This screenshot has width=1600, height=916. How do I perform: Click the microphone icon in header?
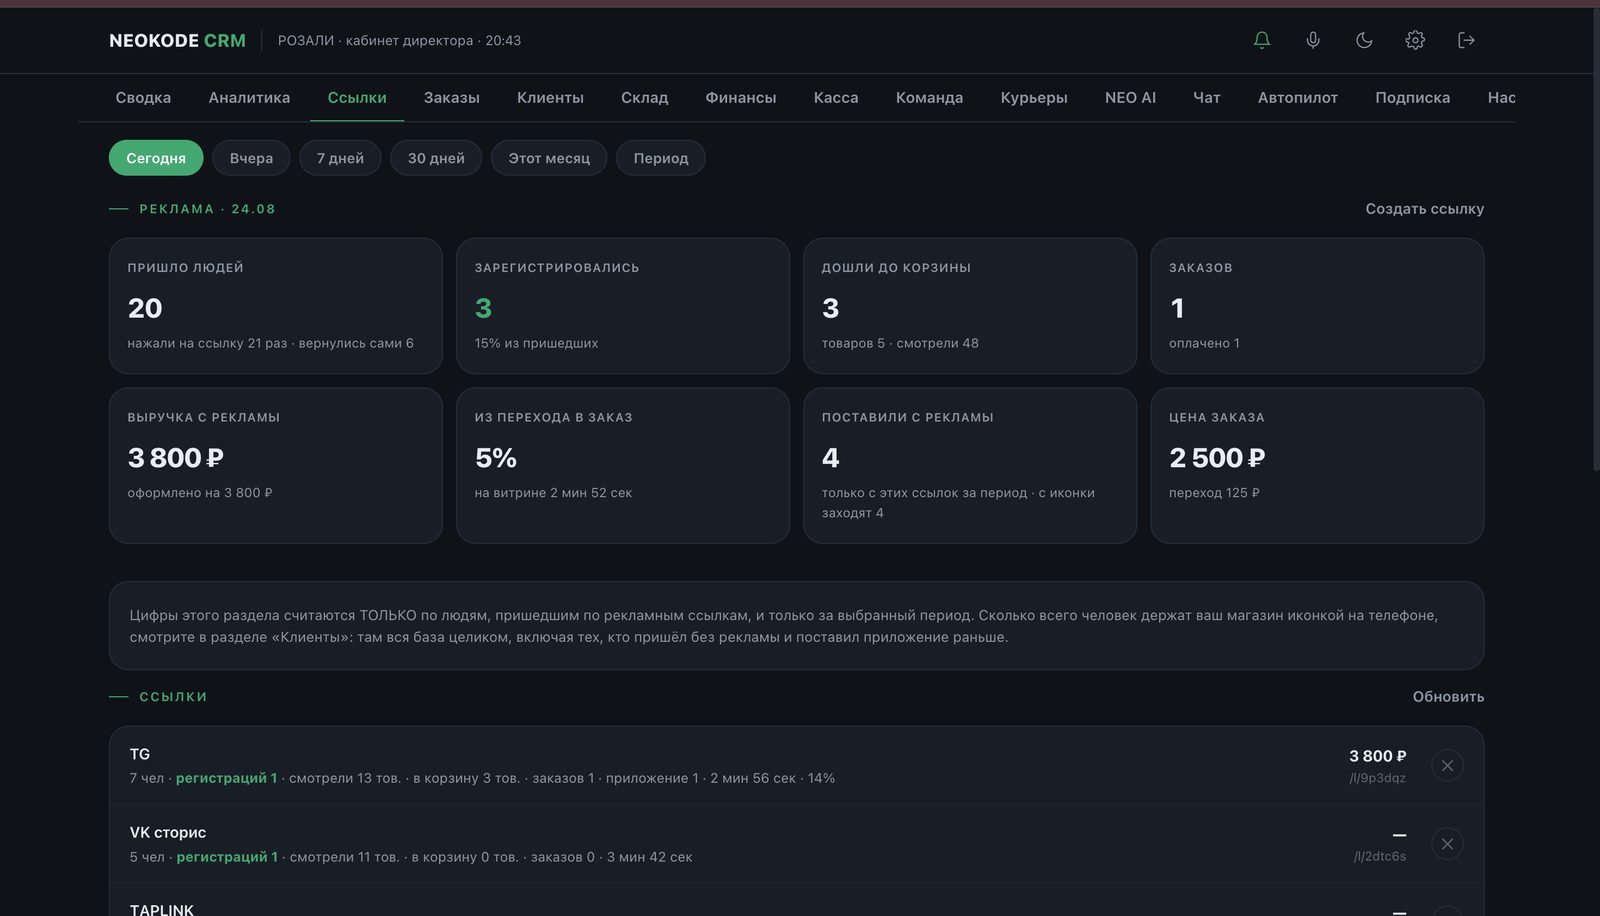pos(1313,40)
